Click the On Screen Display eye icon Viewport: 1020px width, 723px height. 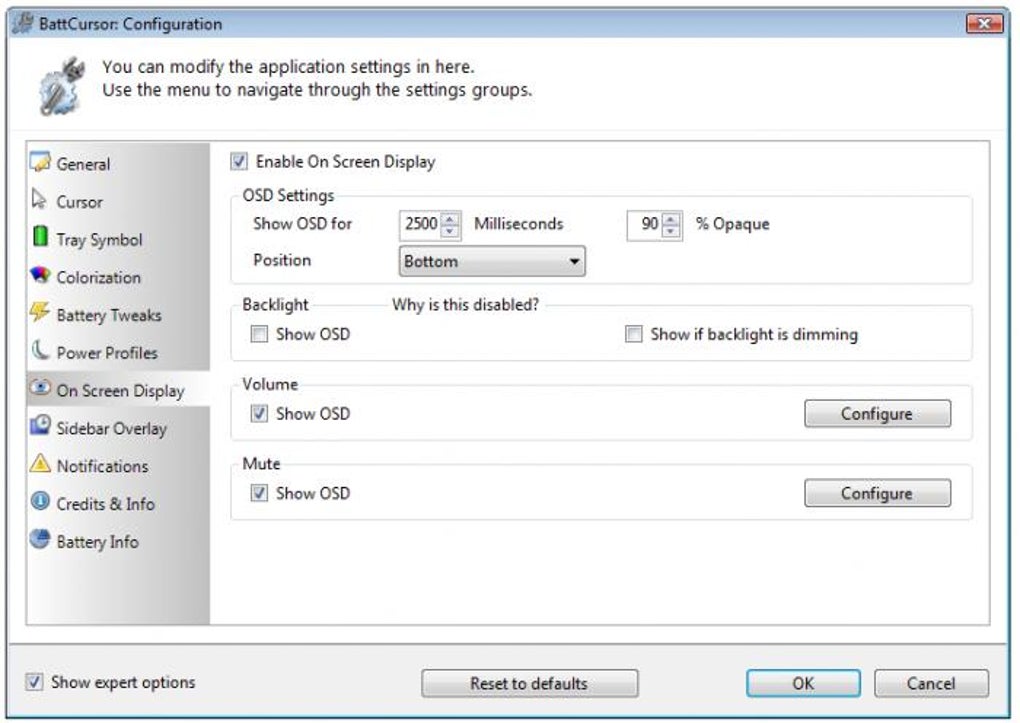click(40, 388)
